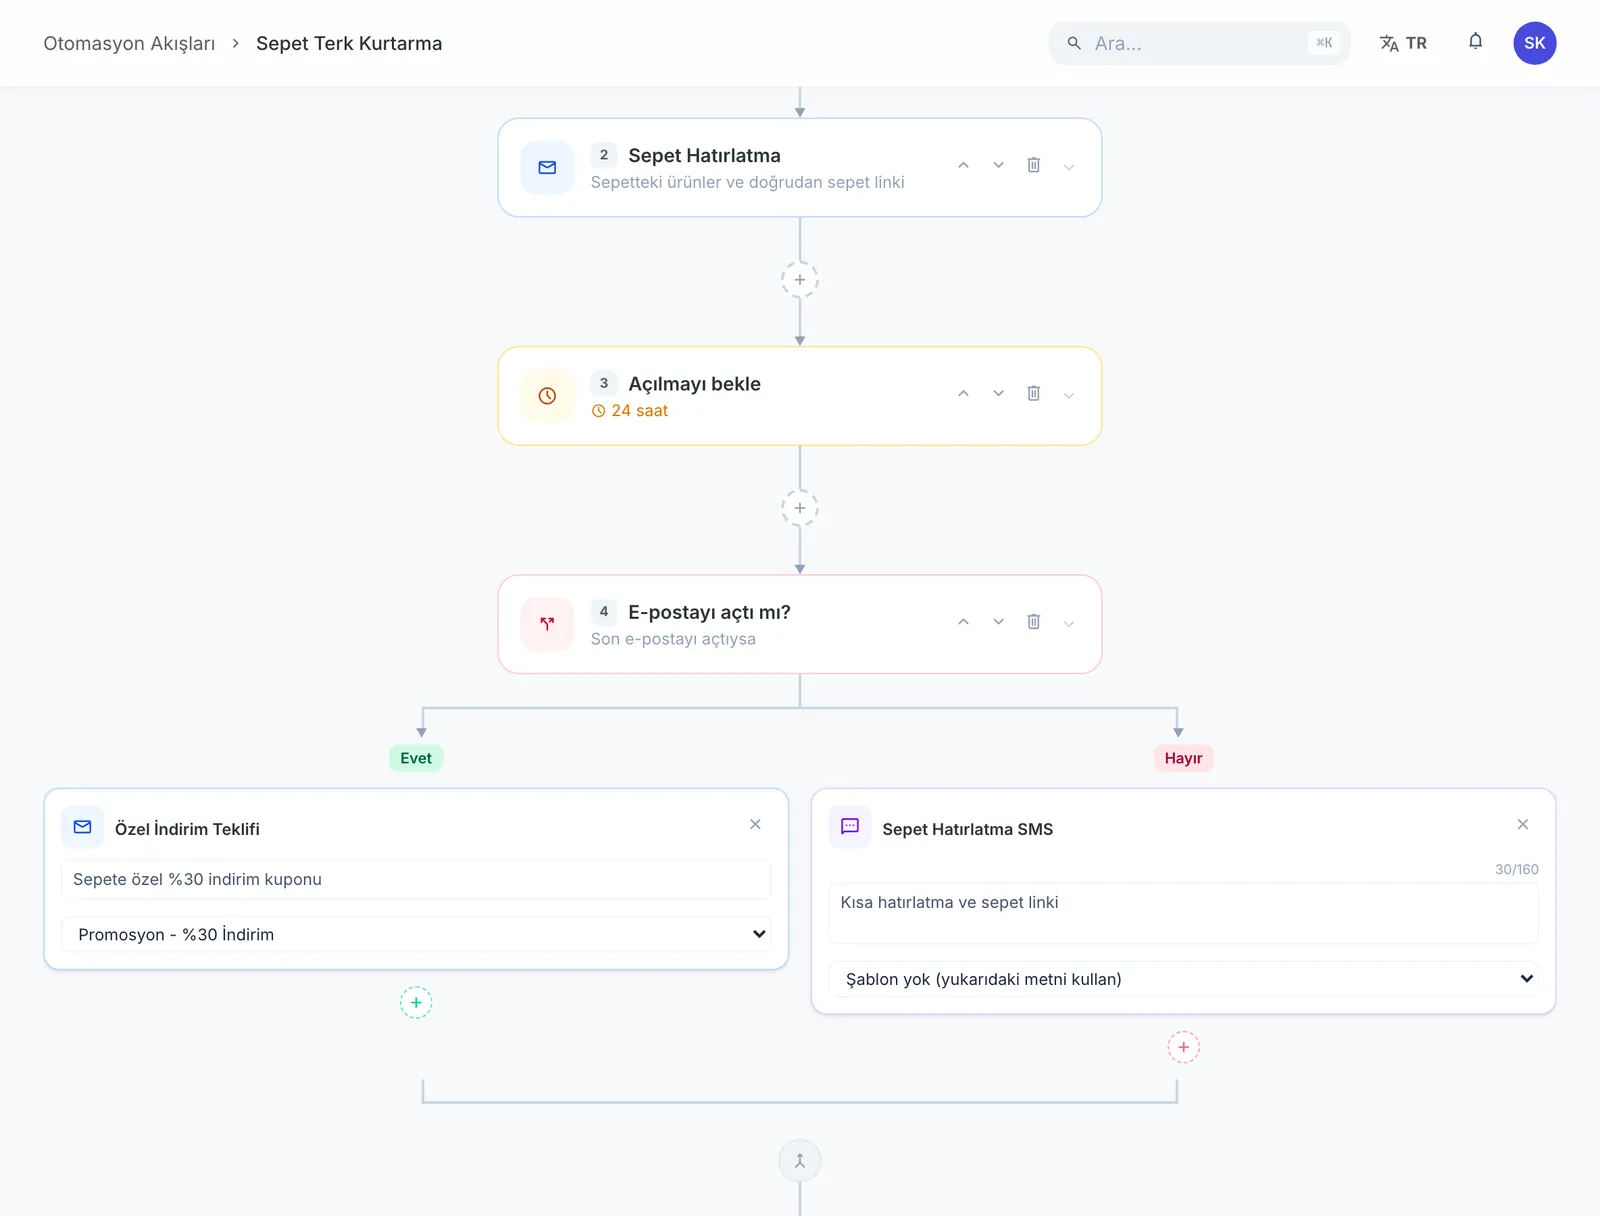Click the 24 saat wait duration

630,411
